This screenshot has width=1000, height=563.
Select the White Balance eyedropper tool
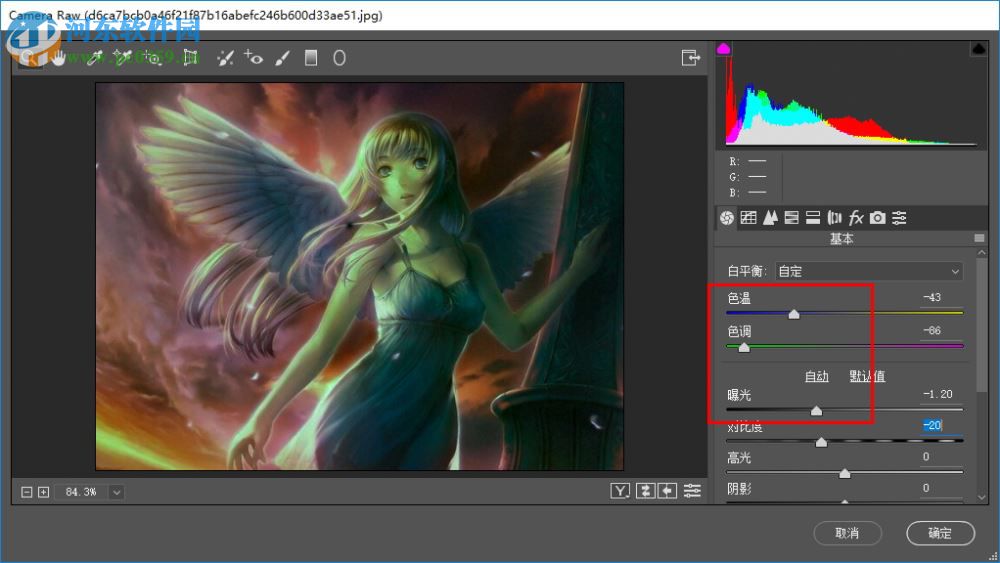click(x=94, y=58)
